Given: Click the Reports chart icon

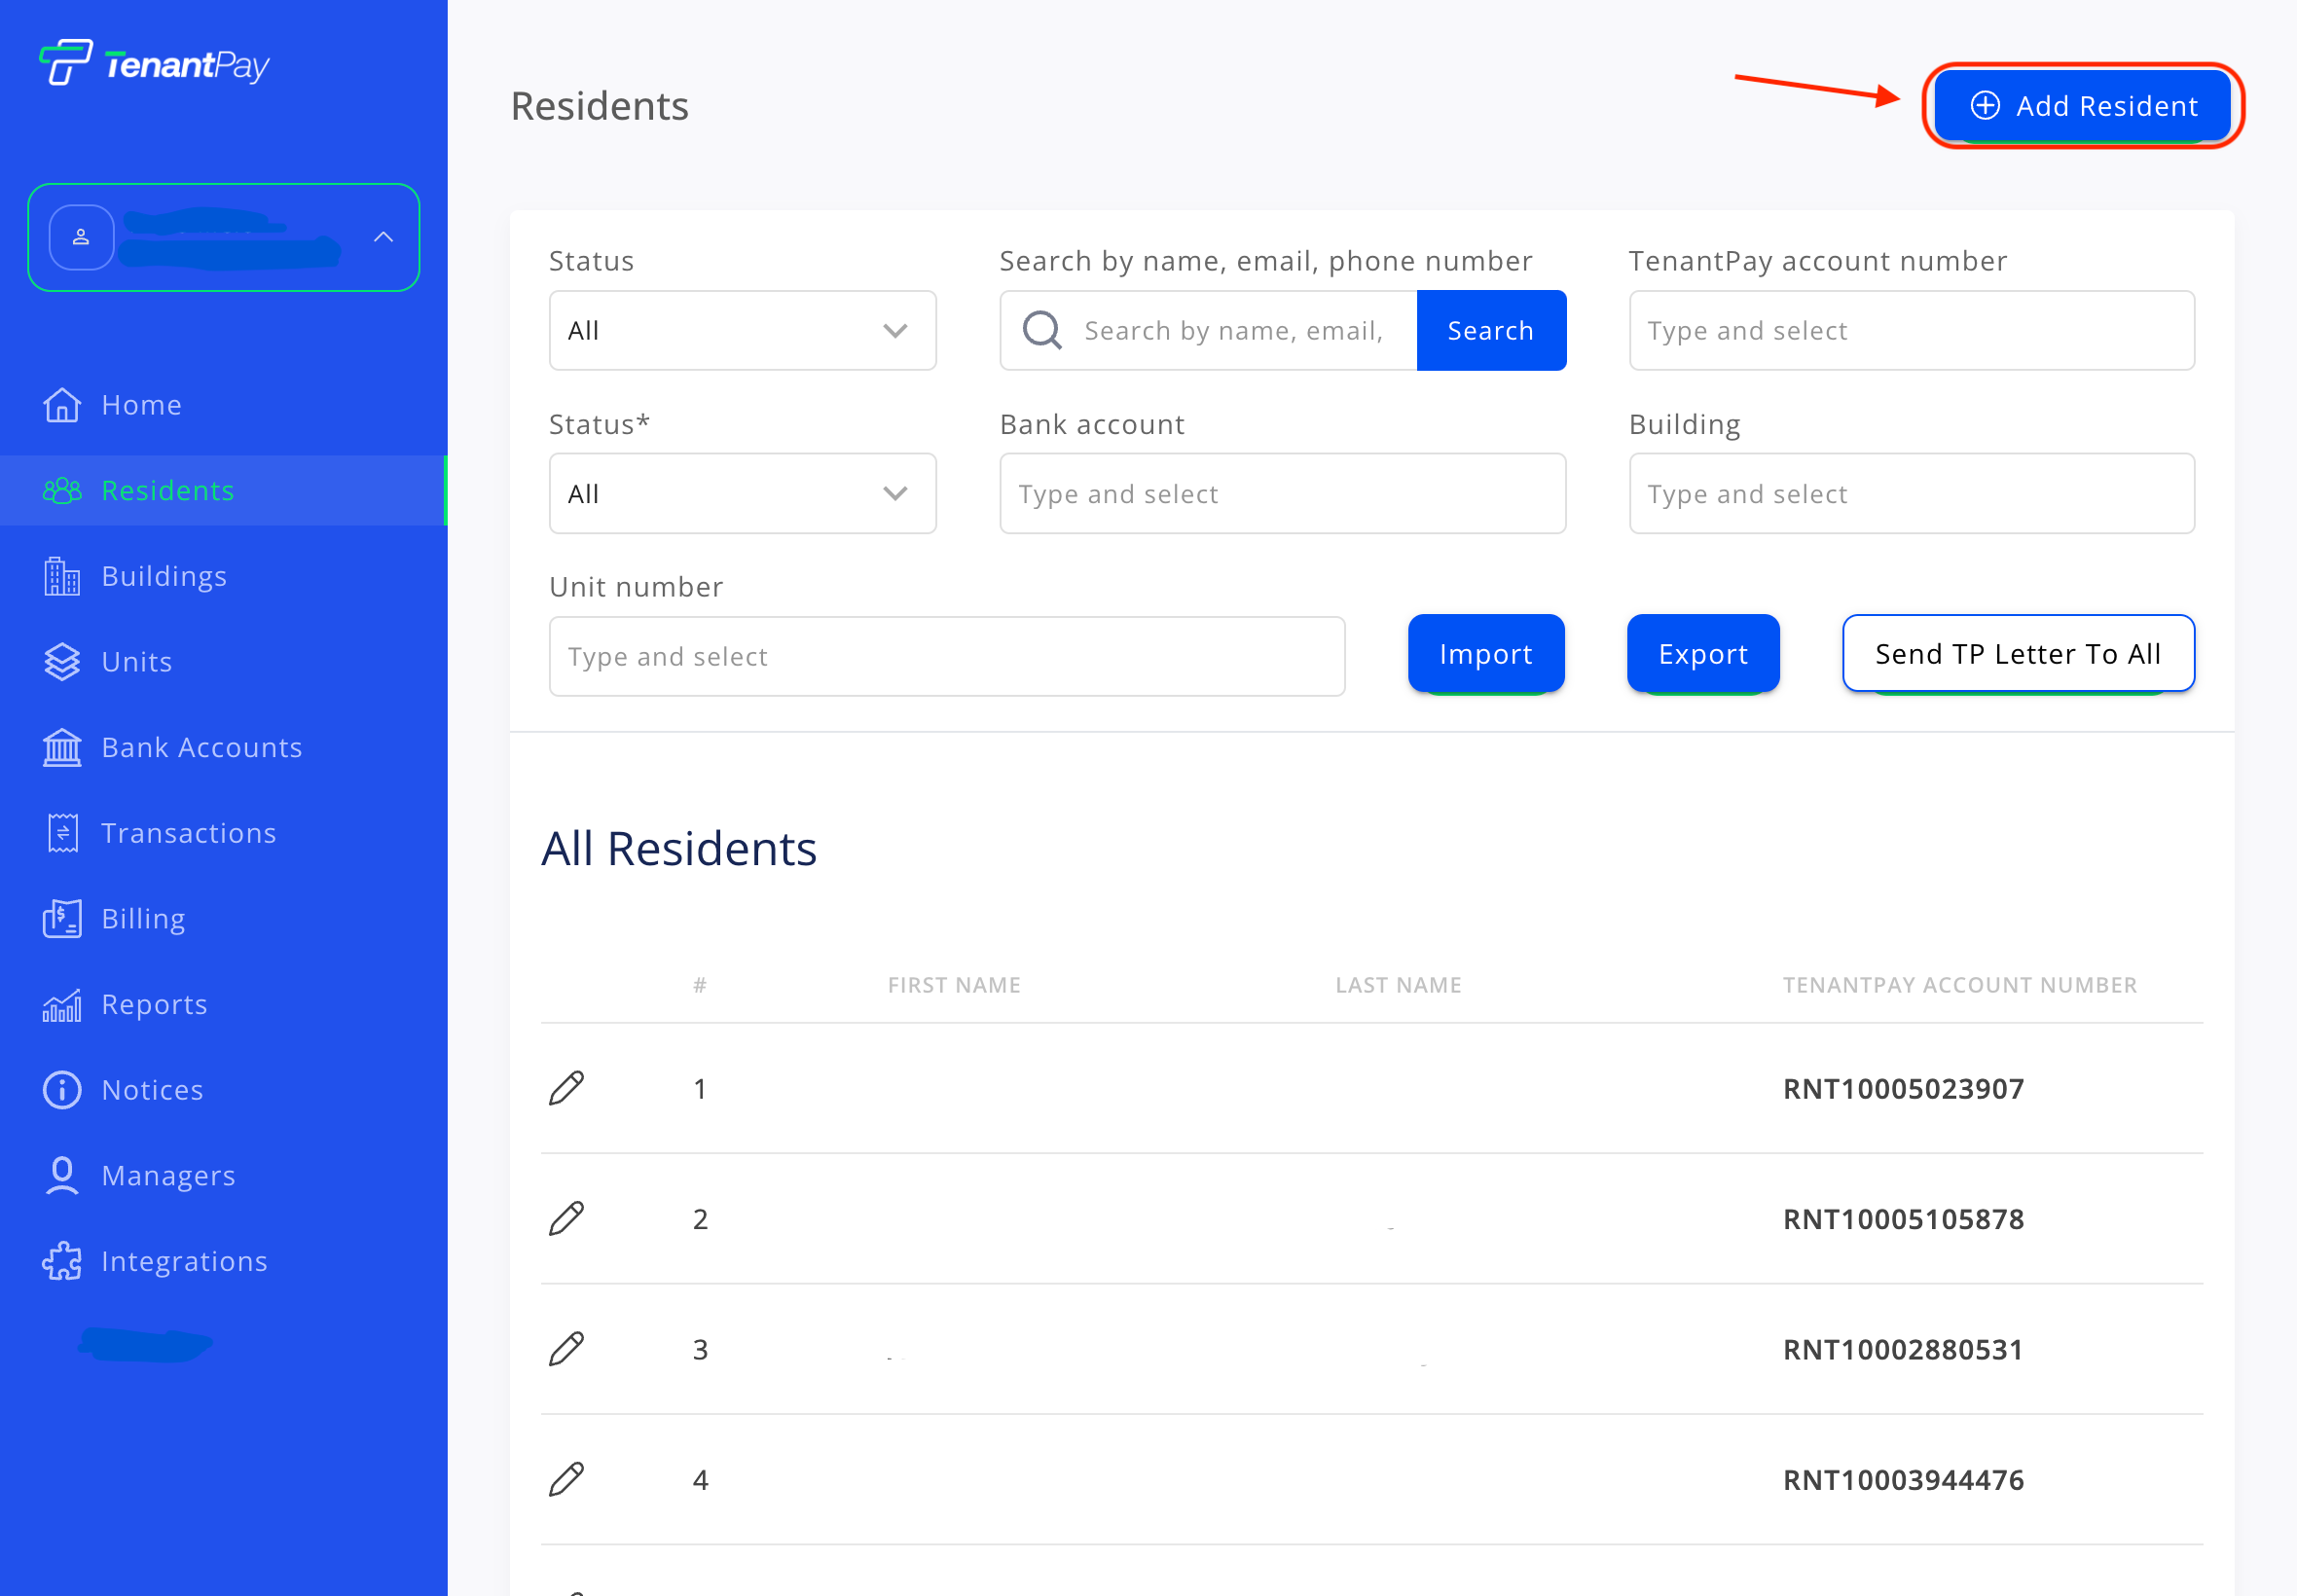Looking at the screenshot, I should pos(62,1005).
